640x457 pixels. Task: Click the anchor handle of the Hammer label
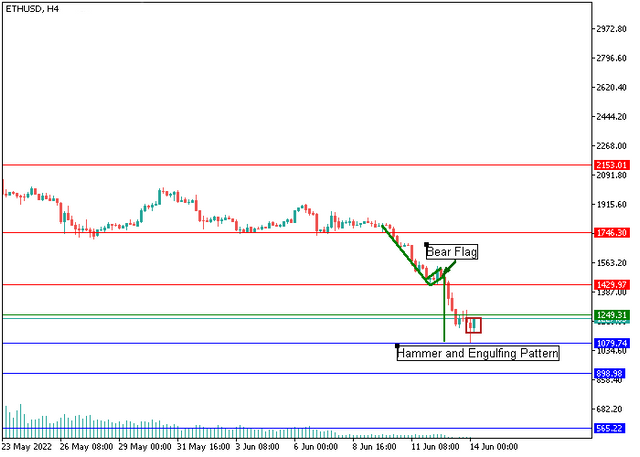[x=397, y=346]
